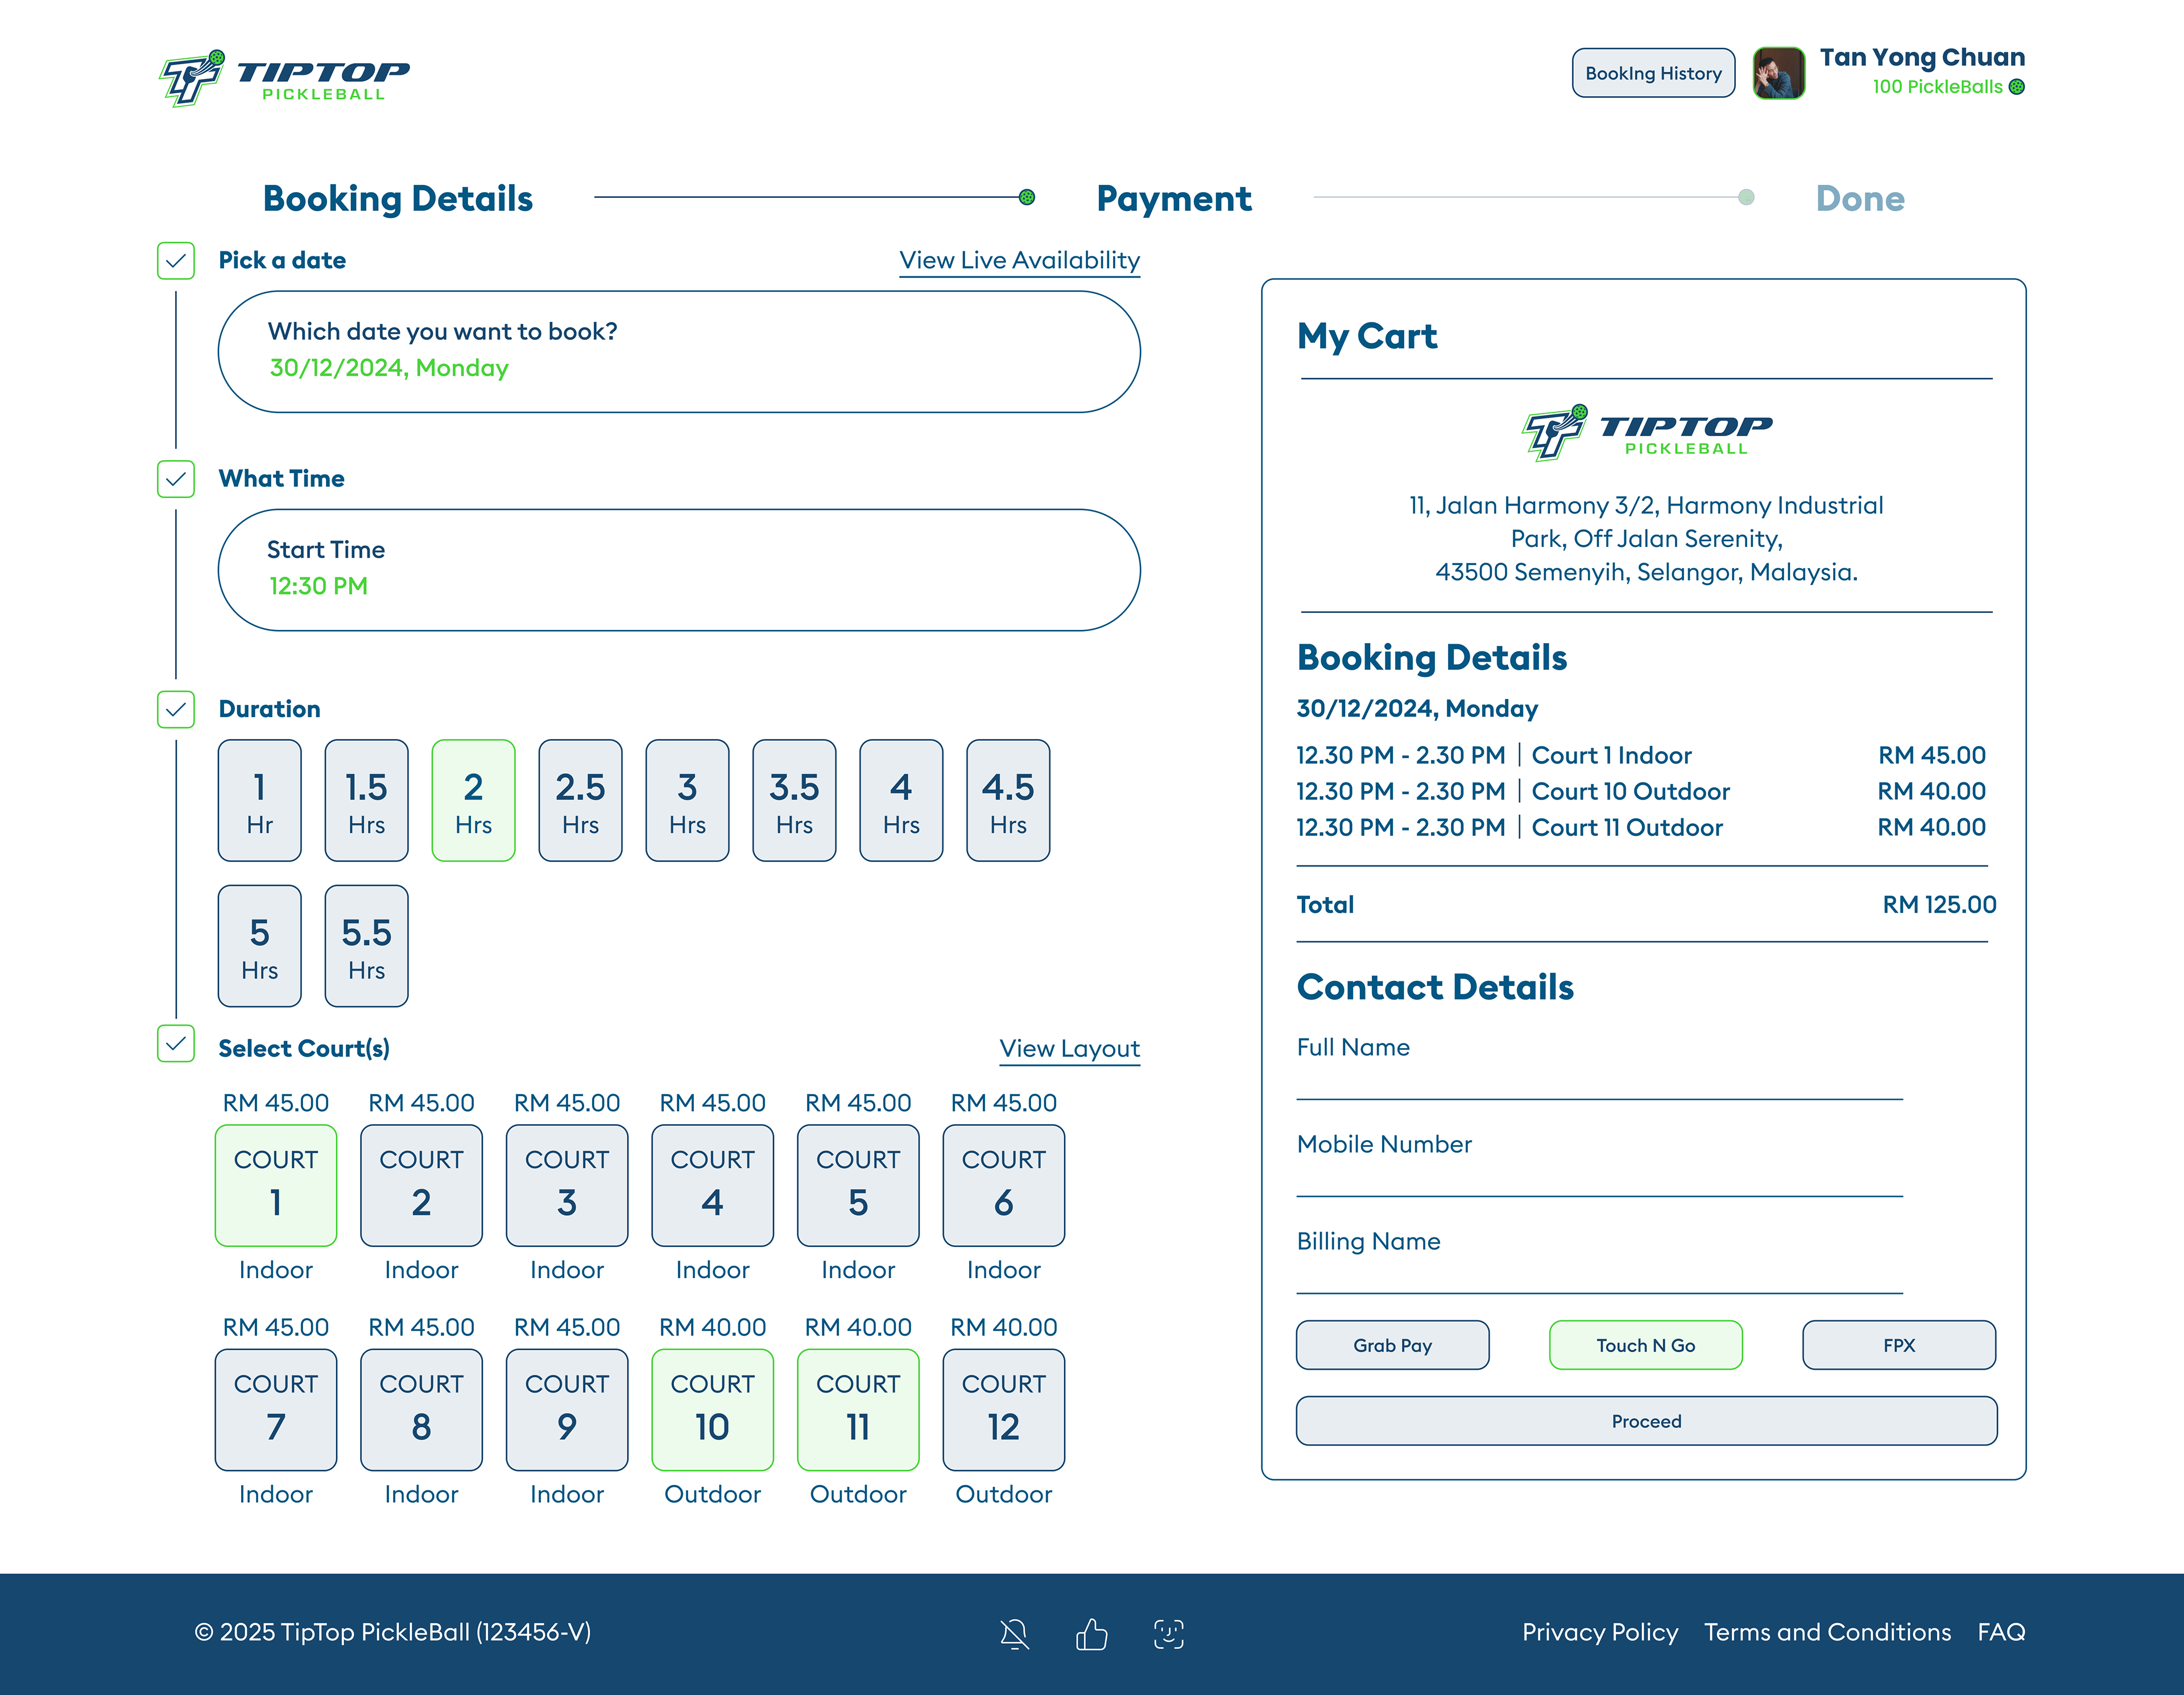Toggle the Duration step checkmark
The height and width of the screenshot is (1695, 2184).
(x=176, y=709)
